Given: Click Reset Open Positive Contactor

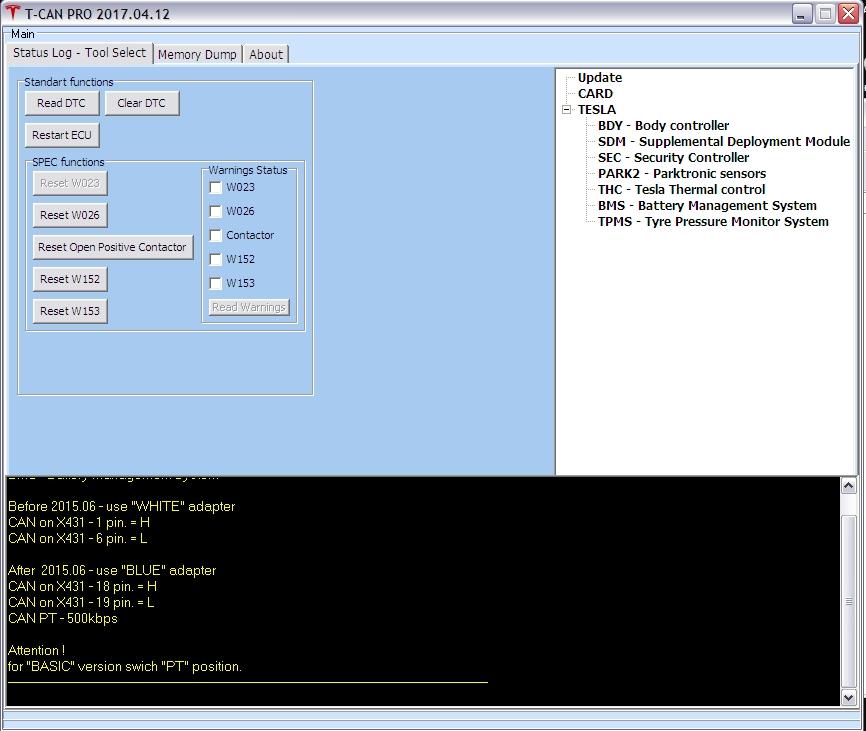Looking at the screenshot, I should coord(113,247).
